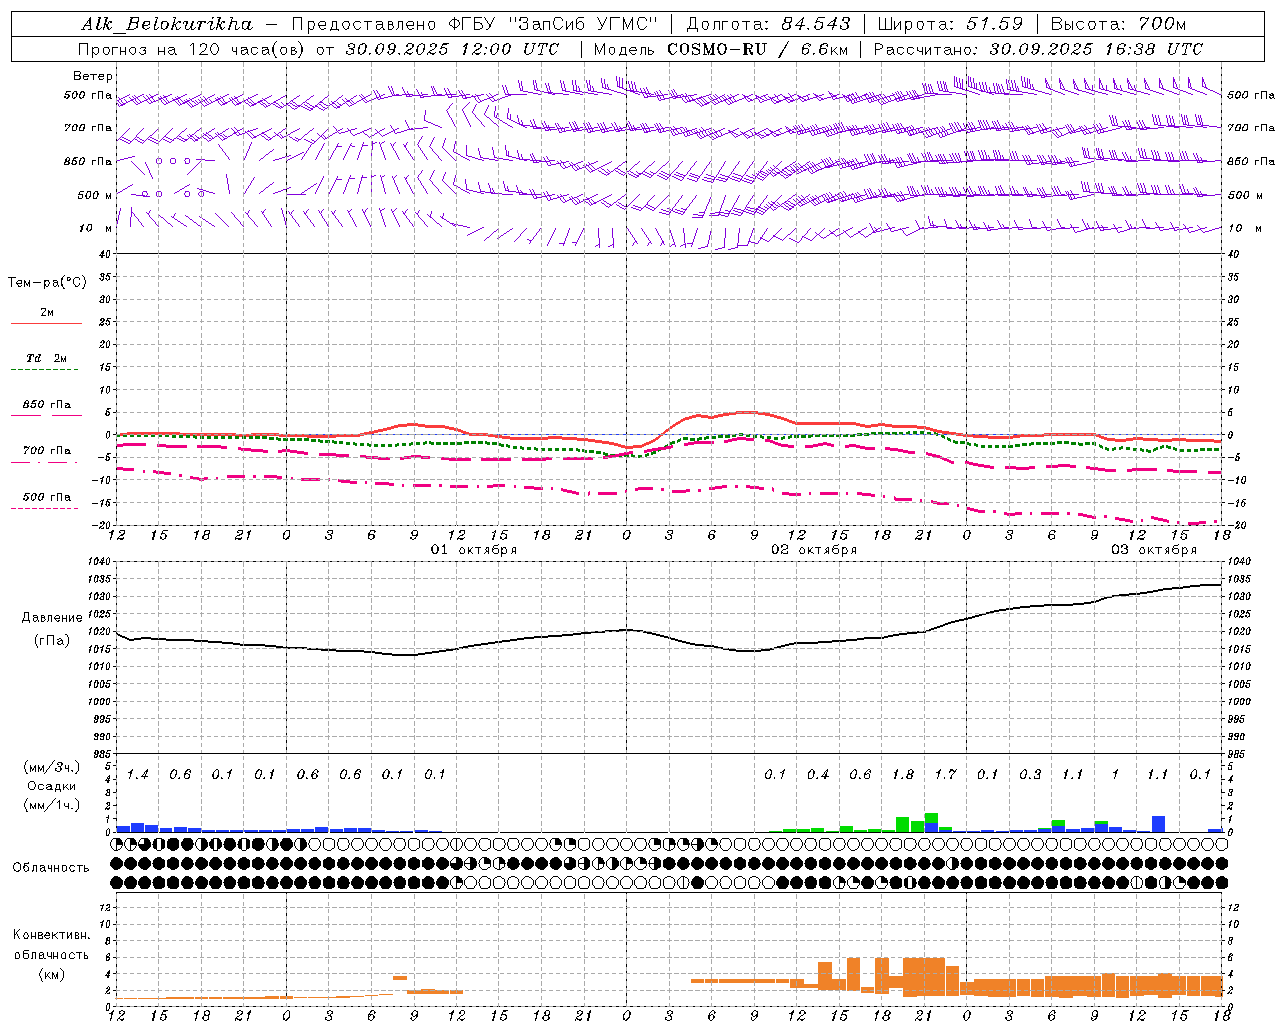Viewport: 1280px width, 1024px height.
Task: Click the Осадки precipitation label
Action: click(x=51, y=786)
